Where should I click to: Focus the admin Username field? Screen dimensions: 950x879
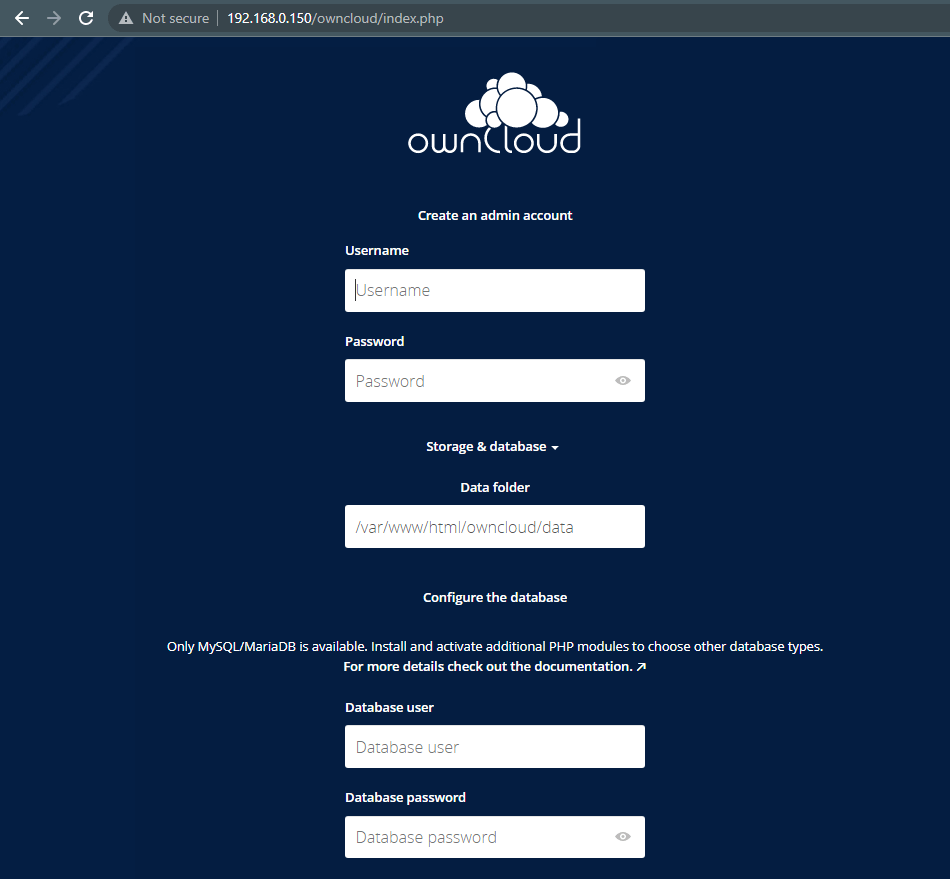(494, 291)
